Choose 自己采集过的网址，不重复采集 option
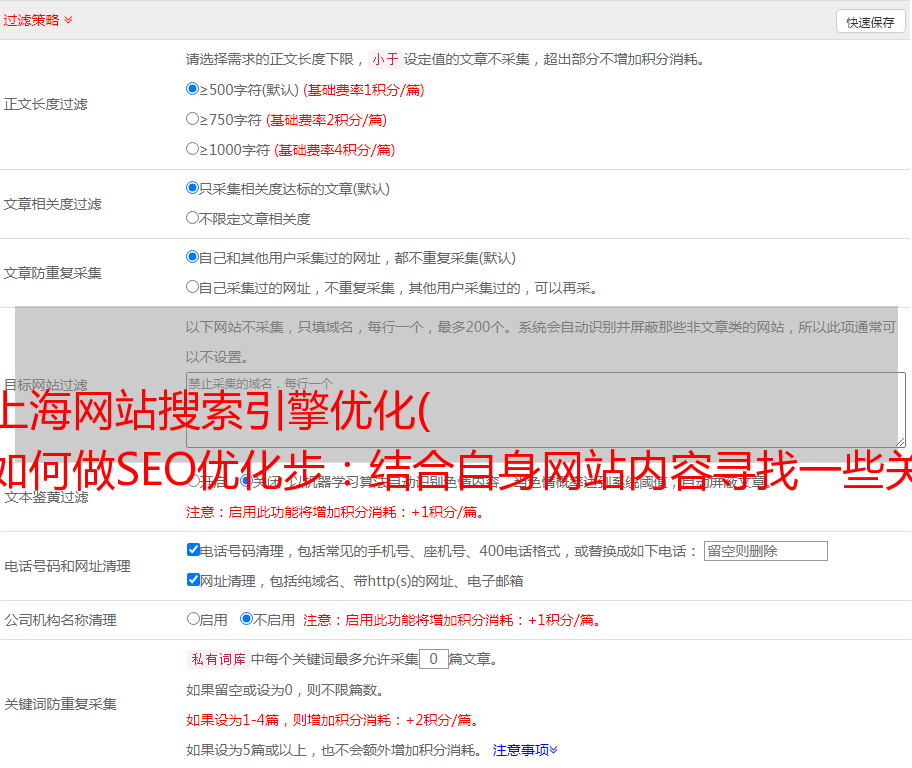 (x=193, y=287)
